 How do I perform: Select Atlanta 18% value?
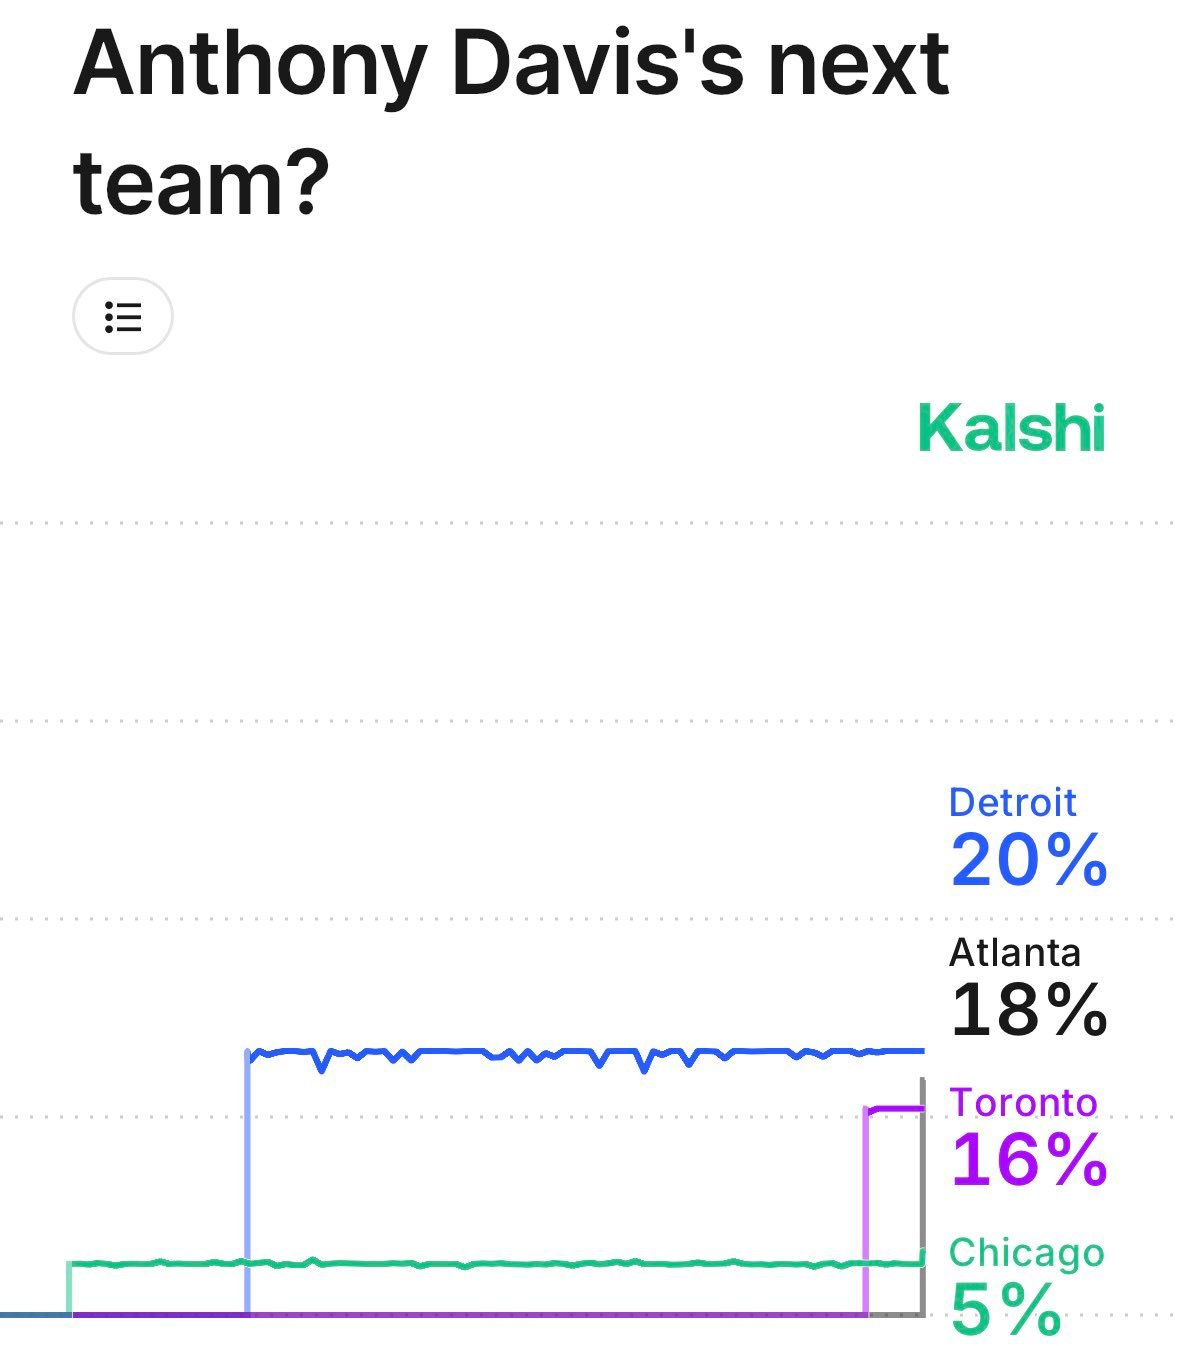pos(1028,1010)
